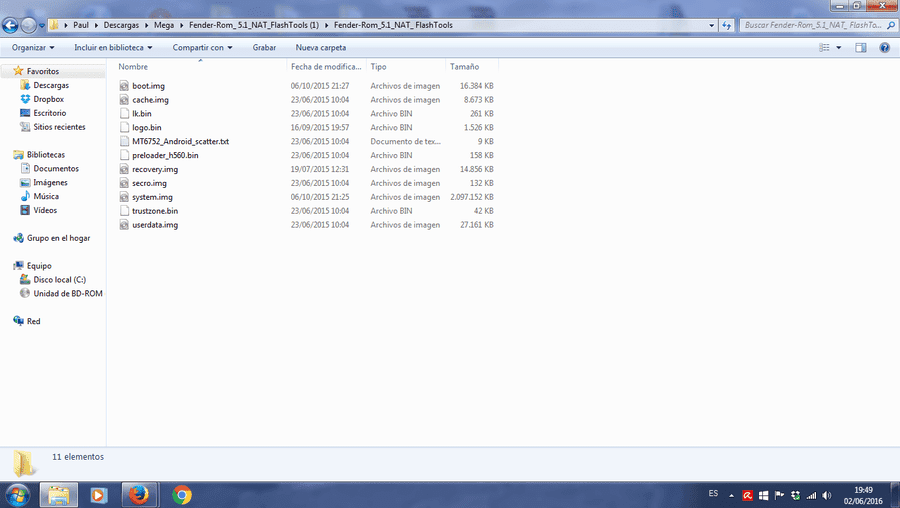Open the Organizar menu
Image resolution: width=900 pixels, height=508 pixels.
pyautogui.click(x=33, y=48)
